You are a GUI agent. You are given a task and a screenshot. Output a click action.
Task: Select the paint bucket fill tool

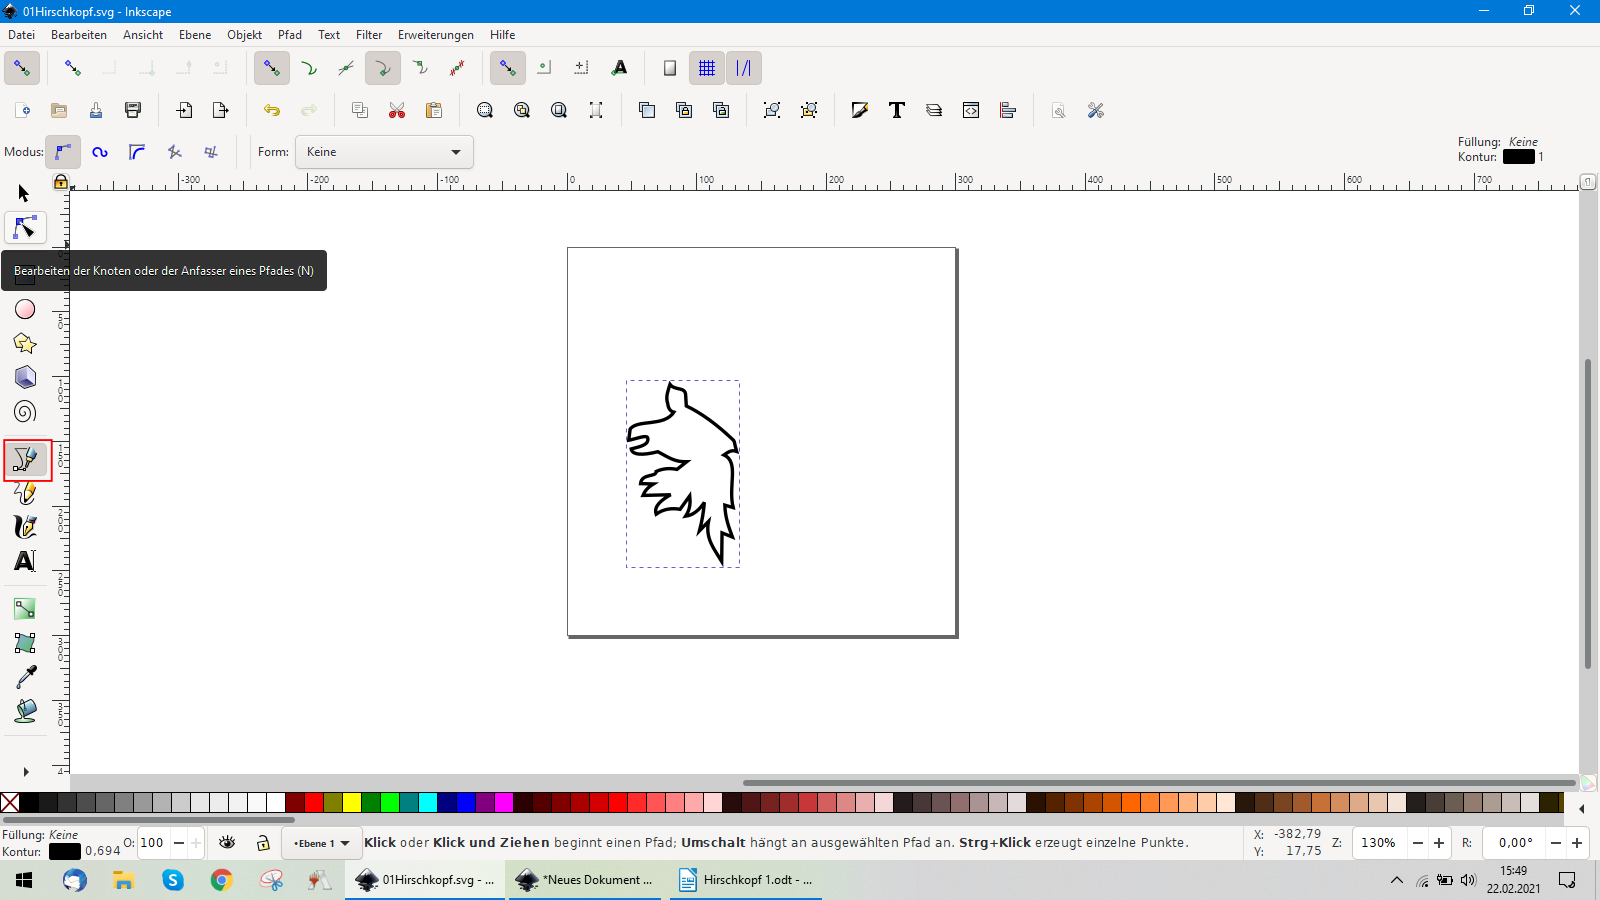(x=25, y=711)
